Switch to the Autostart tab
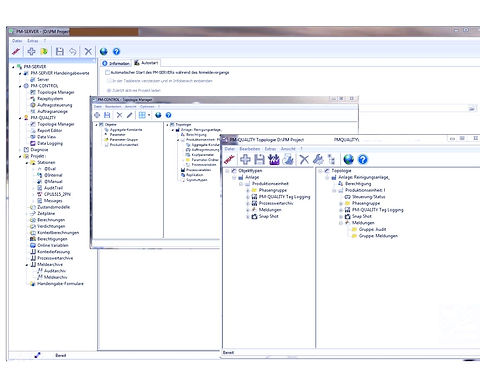 146,63
